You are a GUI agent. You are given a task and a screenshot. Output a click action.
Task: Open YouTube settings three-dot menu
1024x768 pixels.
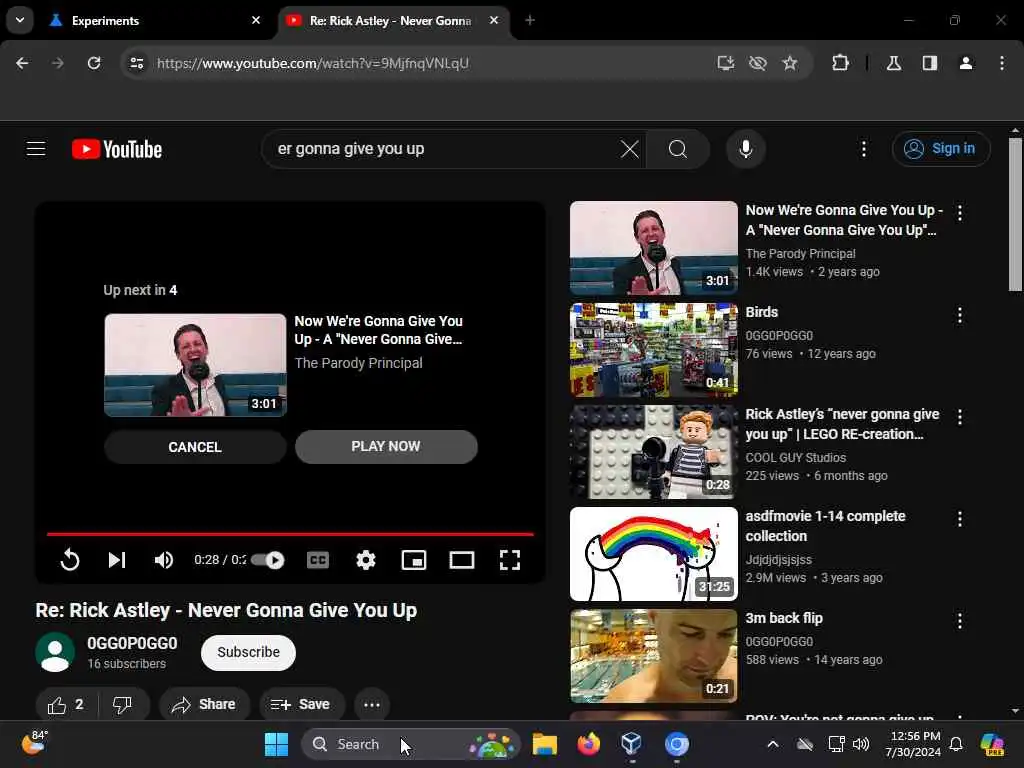pyautogui.click(x=863, y=149)
